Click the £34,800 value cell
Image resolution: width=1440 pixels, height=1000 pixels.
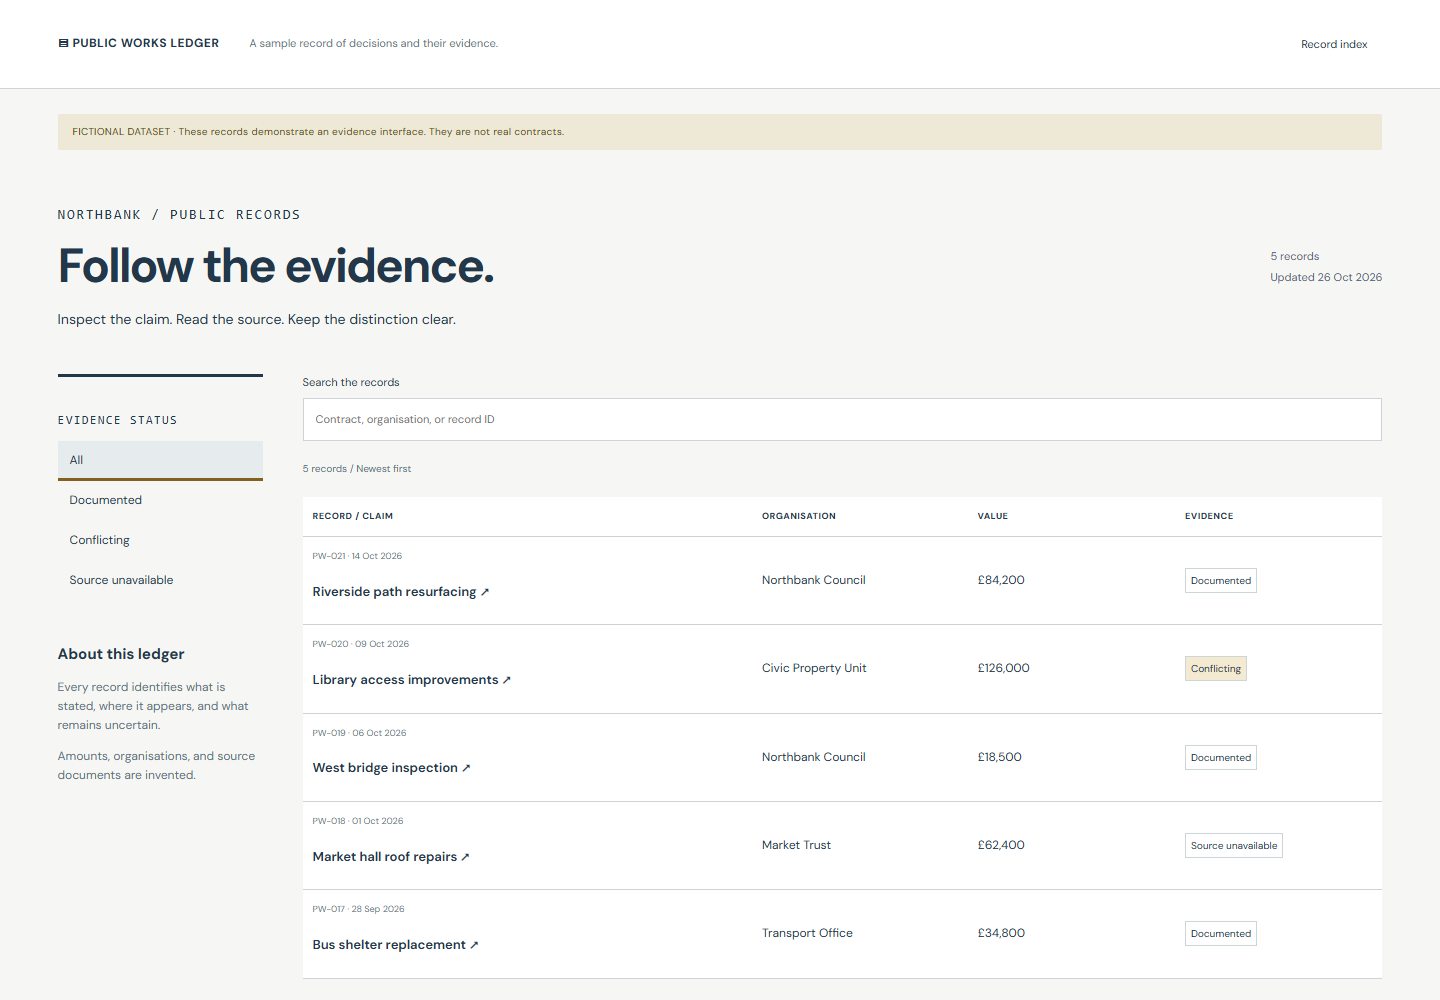point(1001,933)
